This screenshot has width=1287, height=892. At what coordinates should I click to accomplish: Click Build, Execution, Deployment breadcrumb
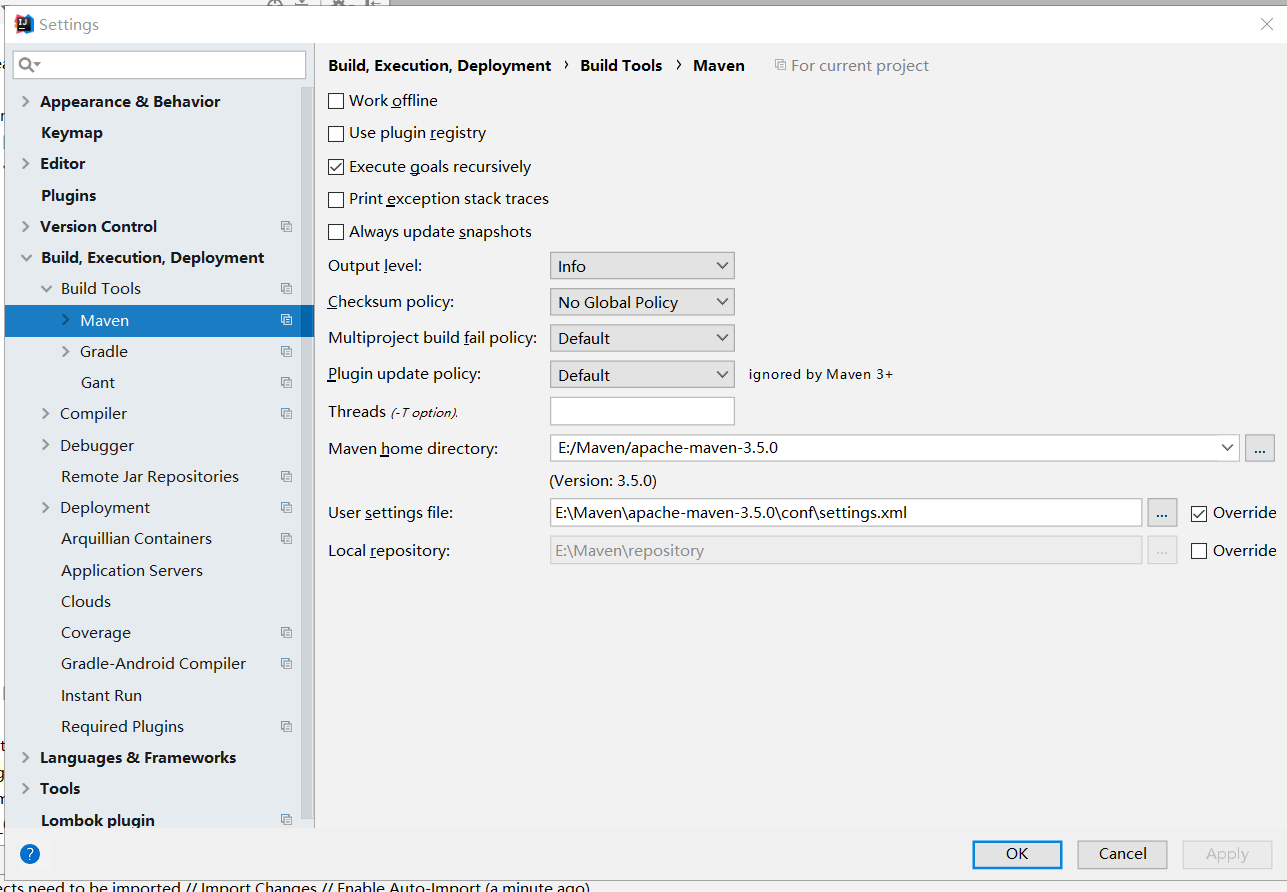pos(440,65)
